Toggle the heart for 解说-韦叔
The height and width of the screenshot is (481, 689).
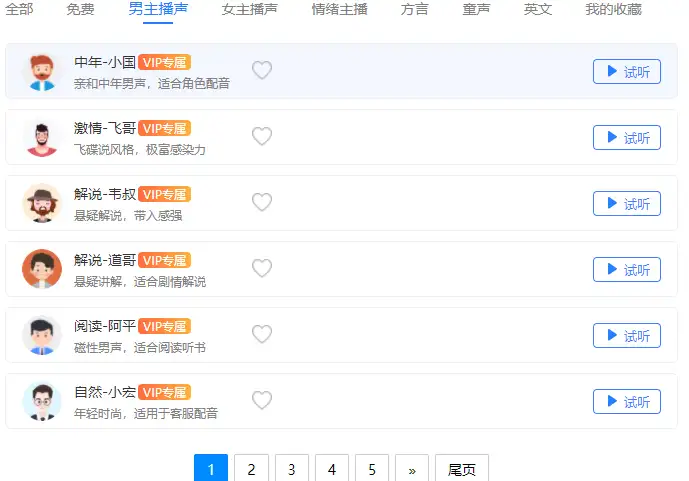coord(262,202)
